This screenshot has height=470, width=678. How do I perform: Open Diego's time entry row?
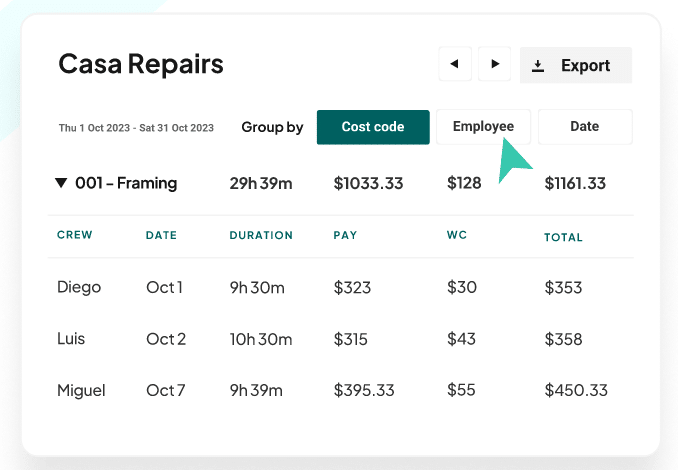(x=79, y=288)
